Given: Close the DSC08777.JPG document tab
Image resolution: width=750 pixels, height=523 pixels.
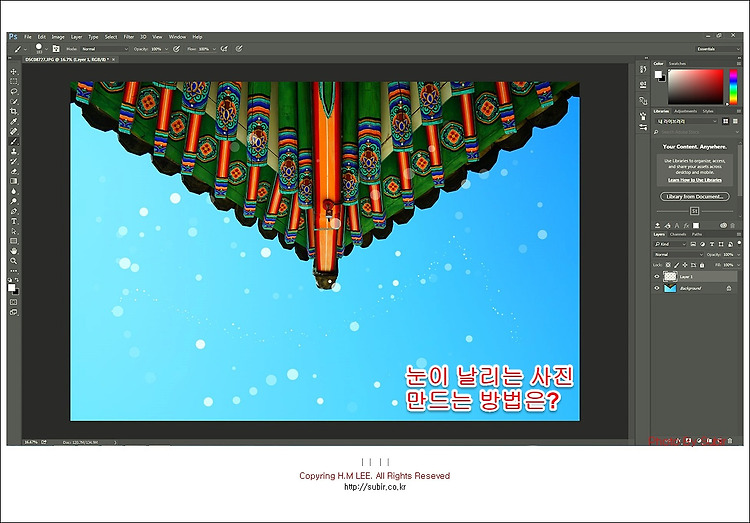Looking at the screenshot, I should coord(113,60).
